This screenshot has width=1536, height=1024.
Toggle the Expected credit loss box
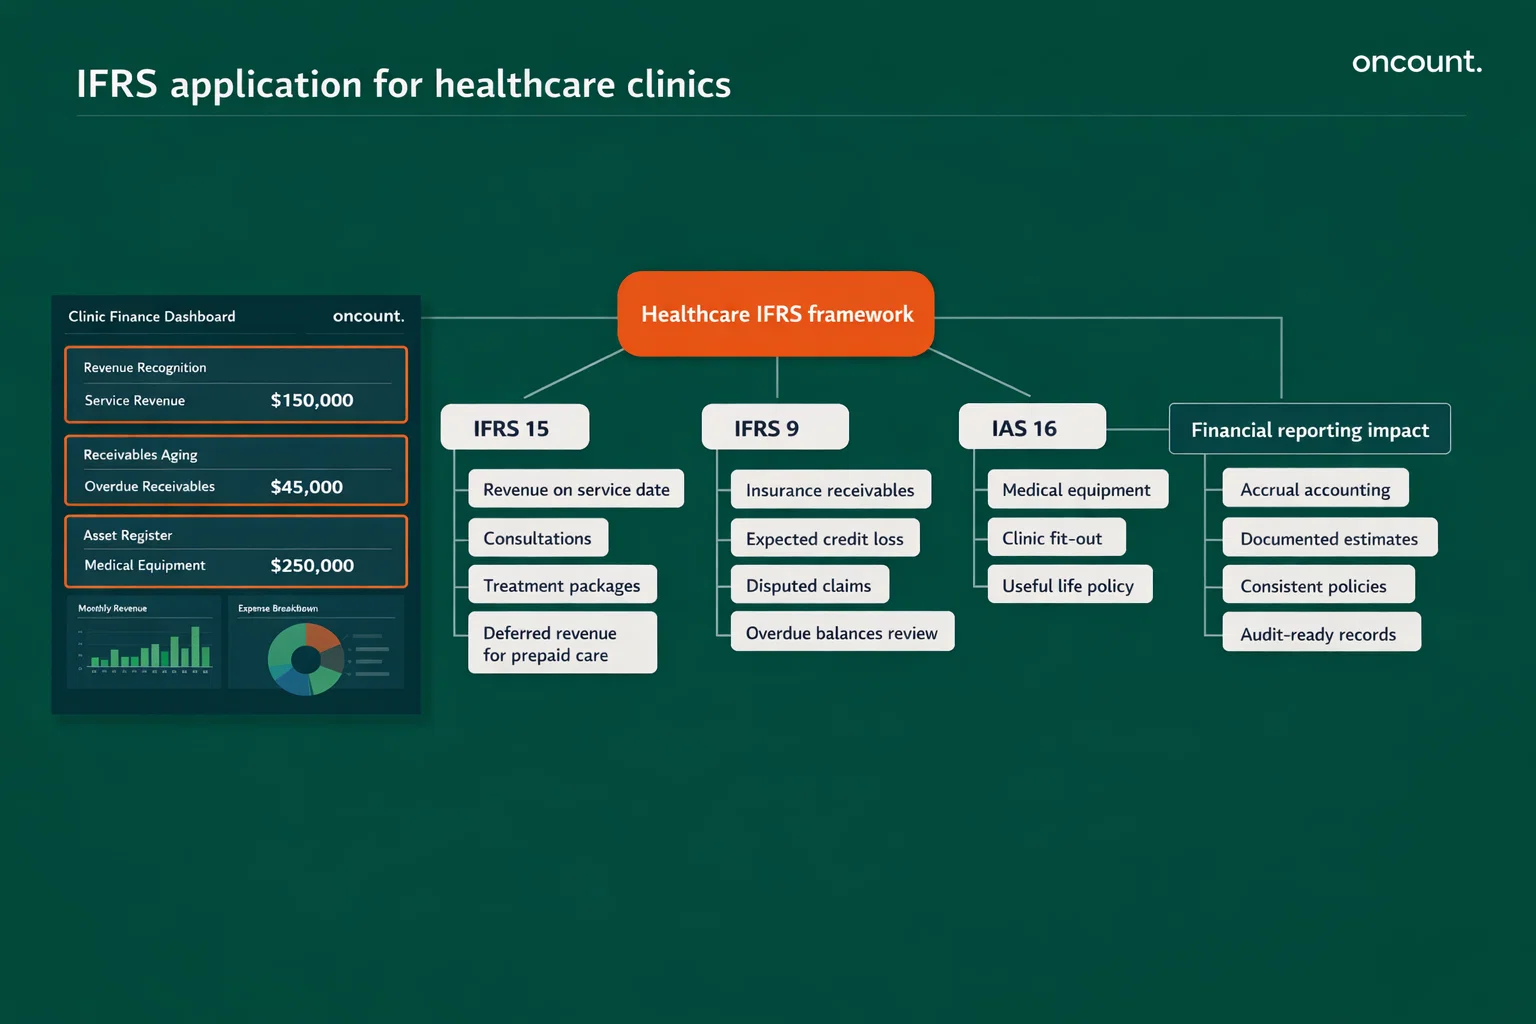[824, 537]
